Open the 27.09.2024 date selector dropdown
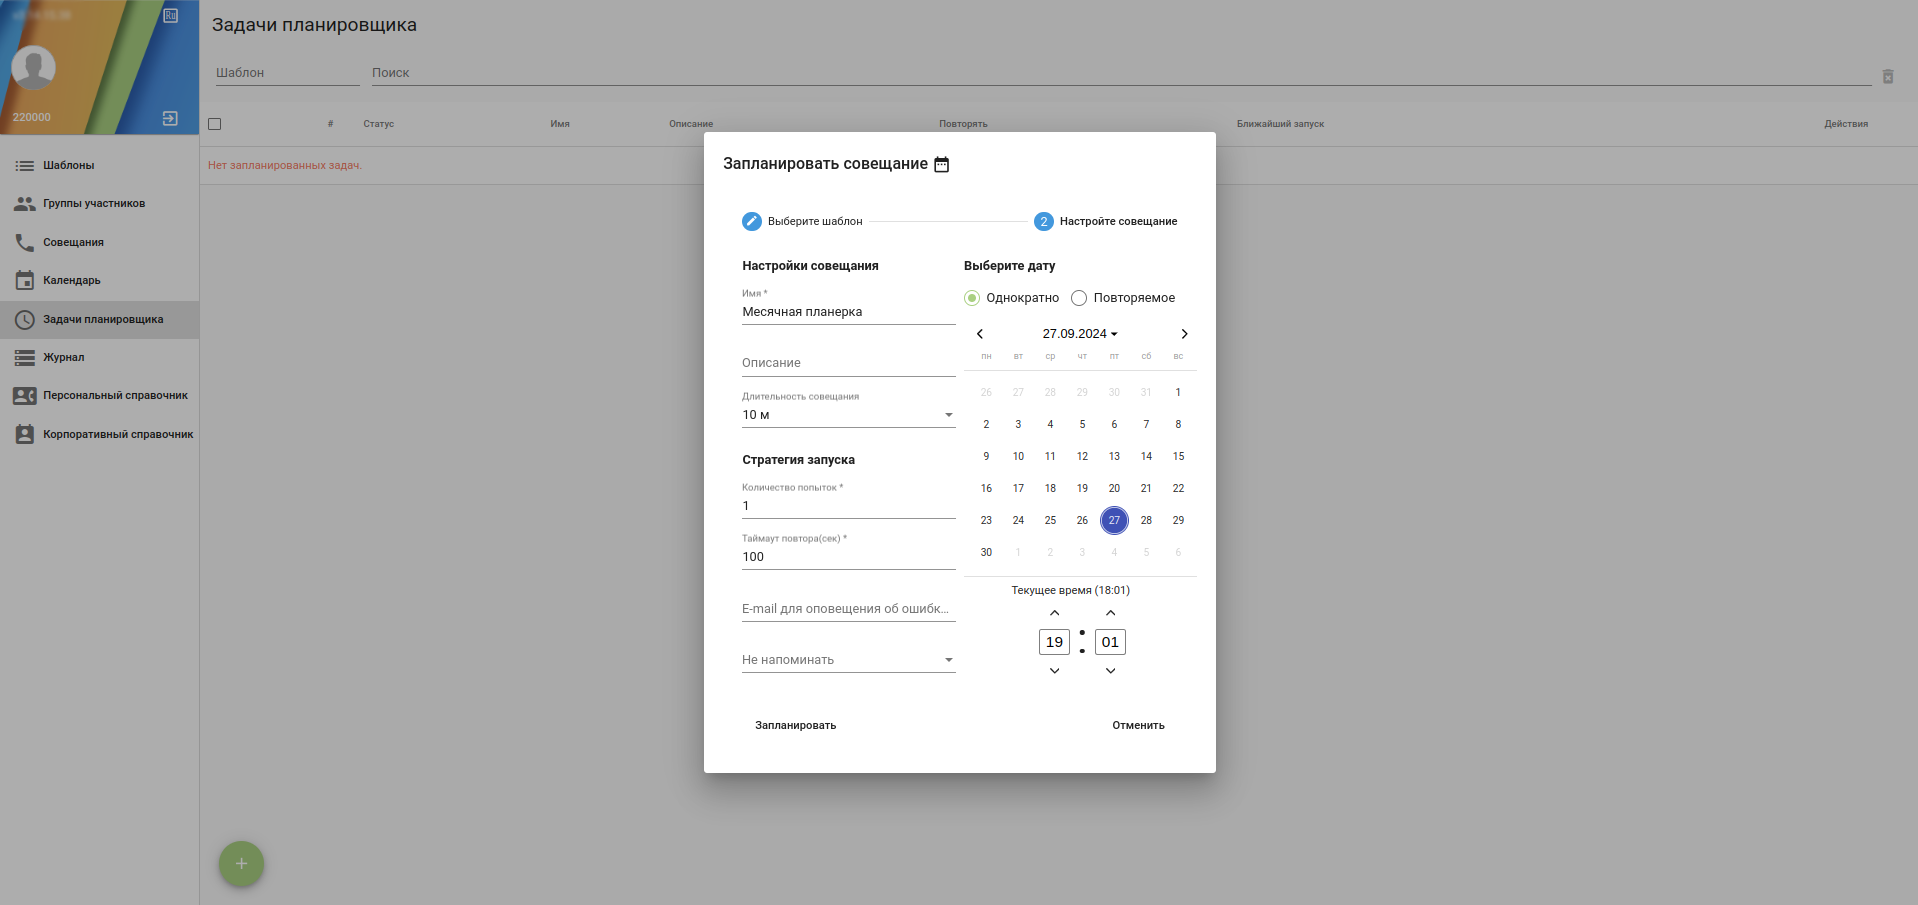Viewport: 1918px width, 905px height. pos(1080,334)
